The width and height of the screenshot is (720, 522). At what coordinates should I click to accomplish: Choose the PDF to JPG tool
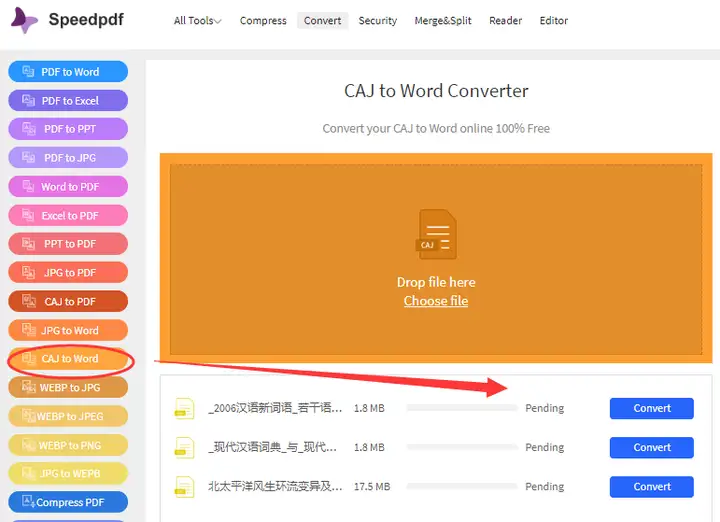(x=68, y=158)
